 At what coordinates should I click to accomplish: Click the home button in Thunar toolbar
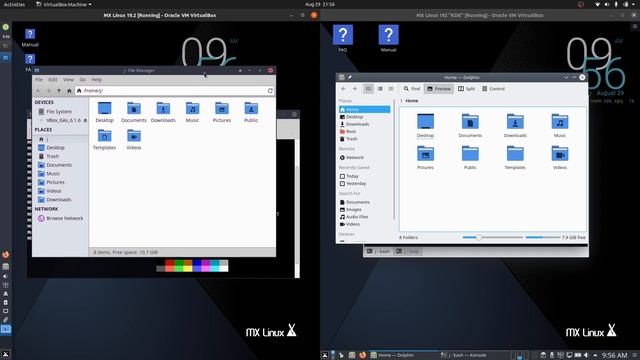(x=69, y=91)
